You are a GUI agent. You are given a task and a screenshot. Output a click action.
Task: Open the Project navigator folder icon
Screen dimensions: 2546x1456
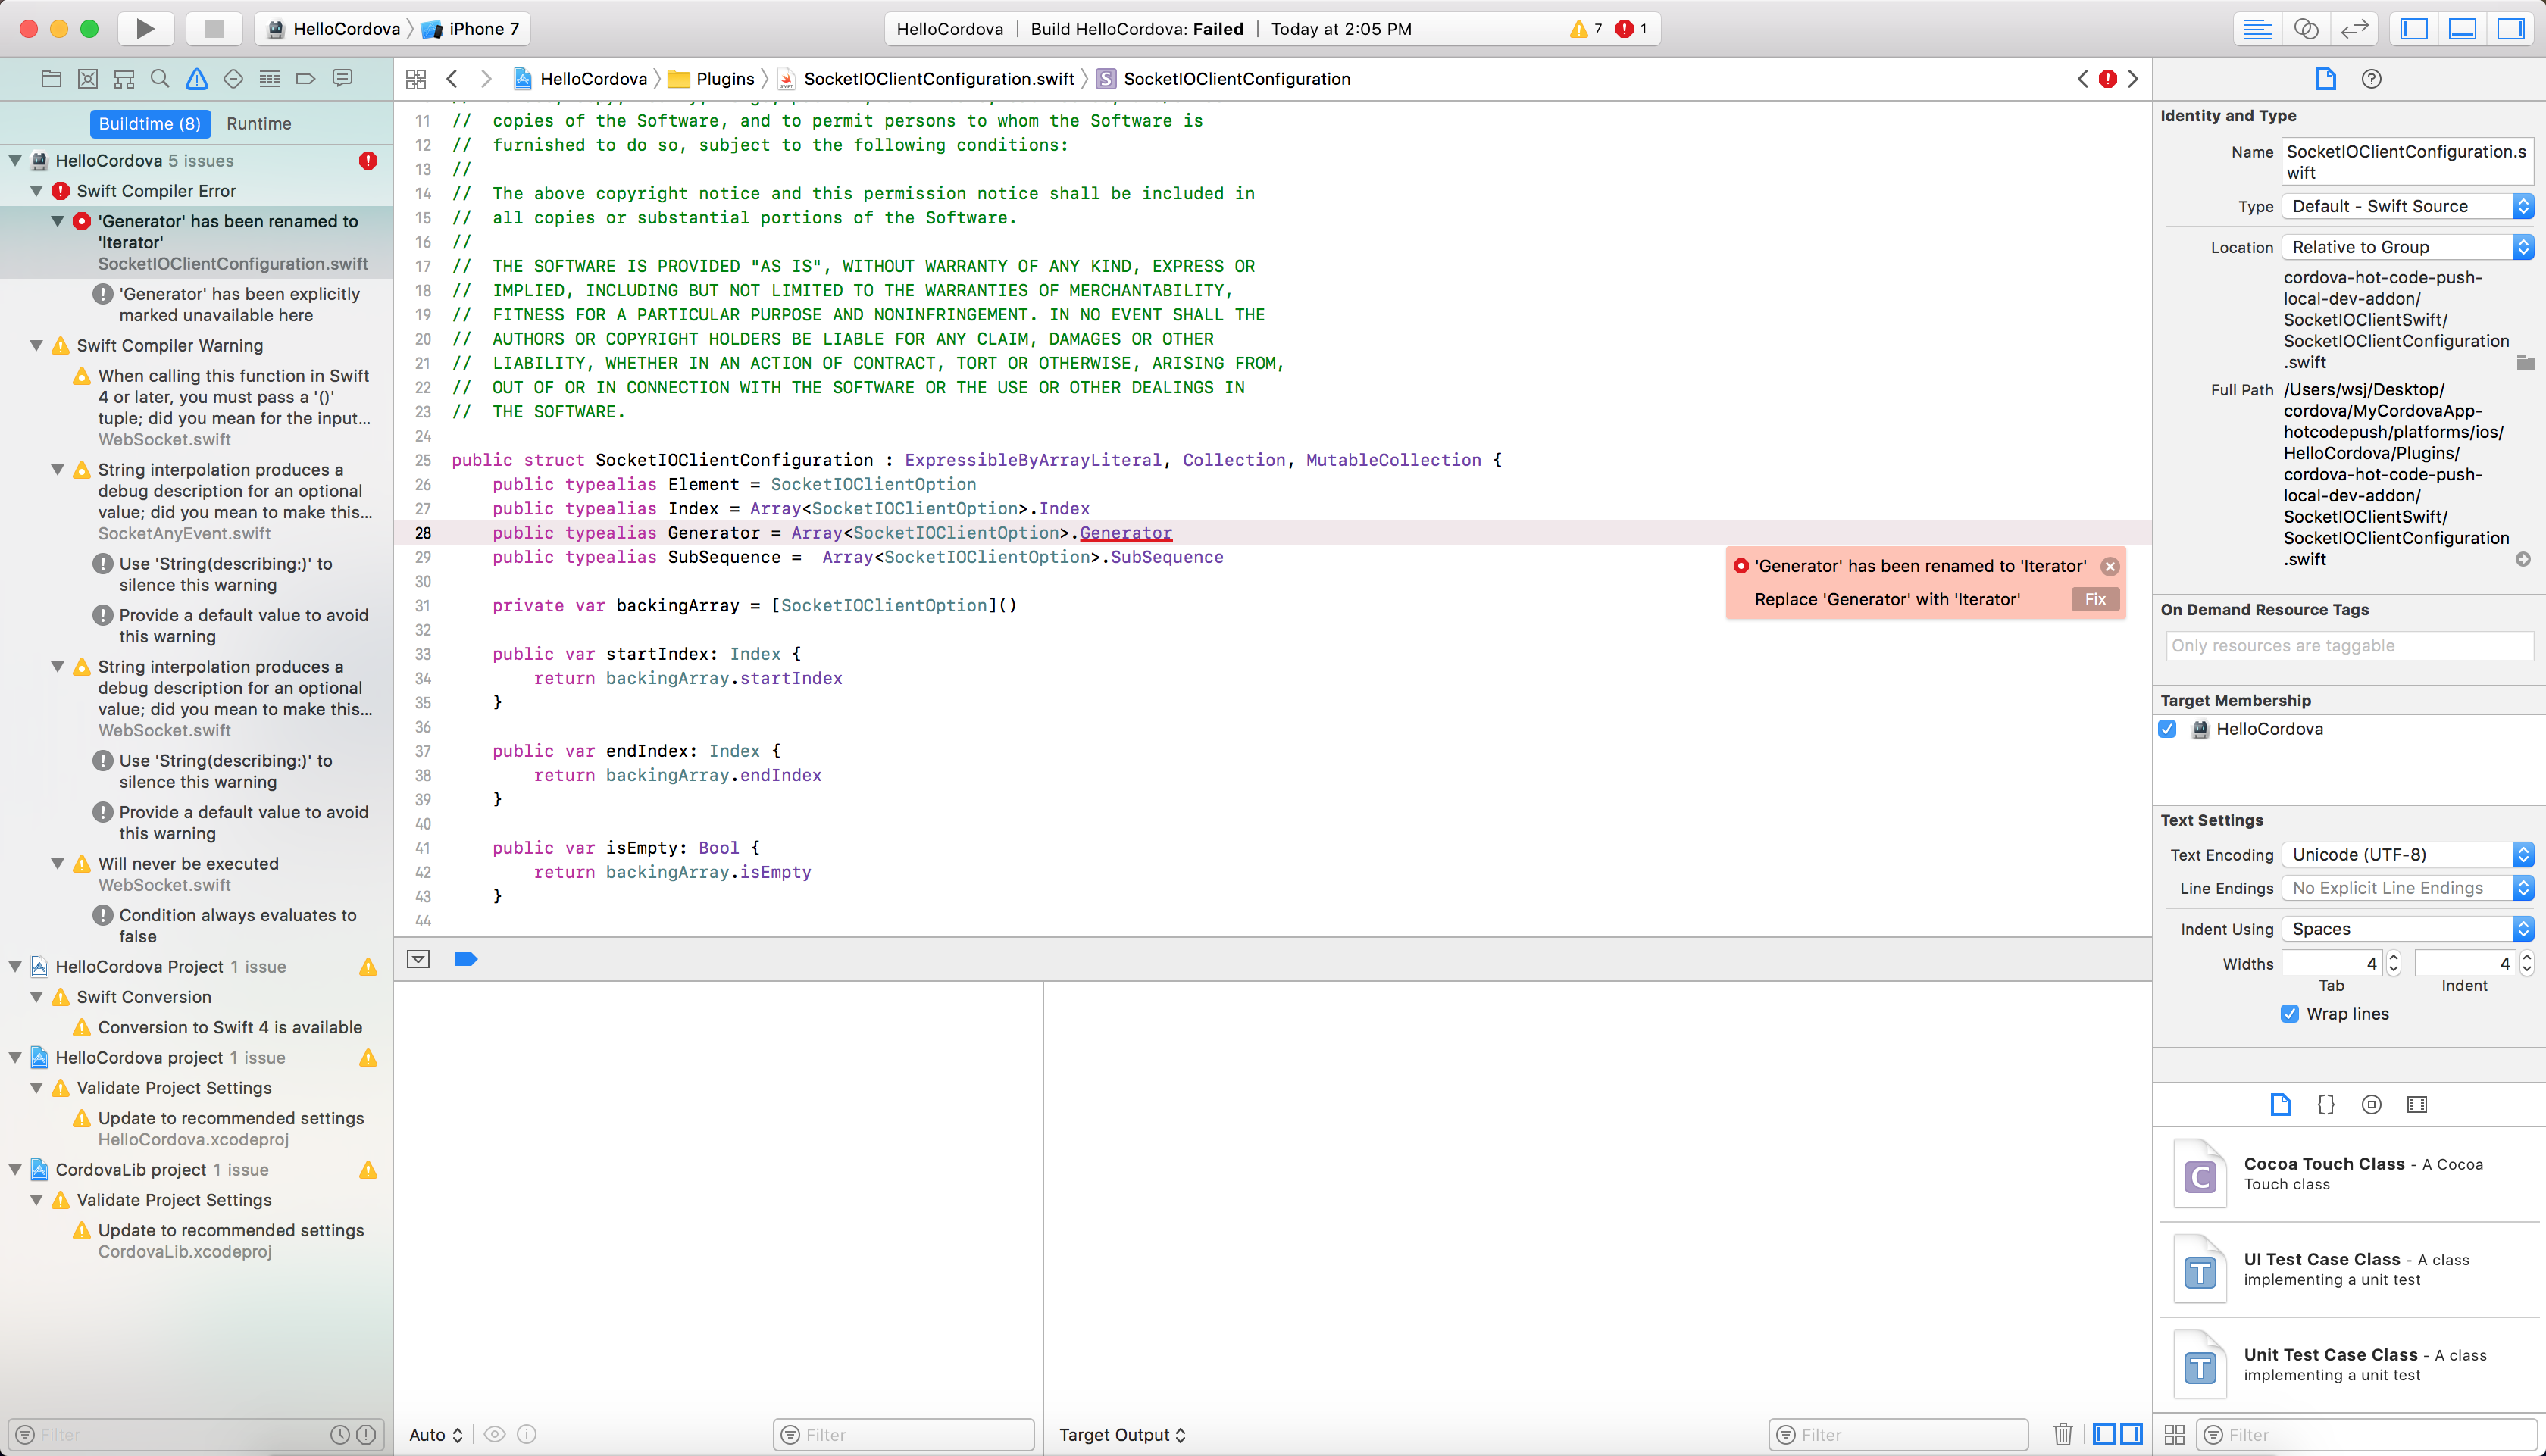tap(51, 78)
